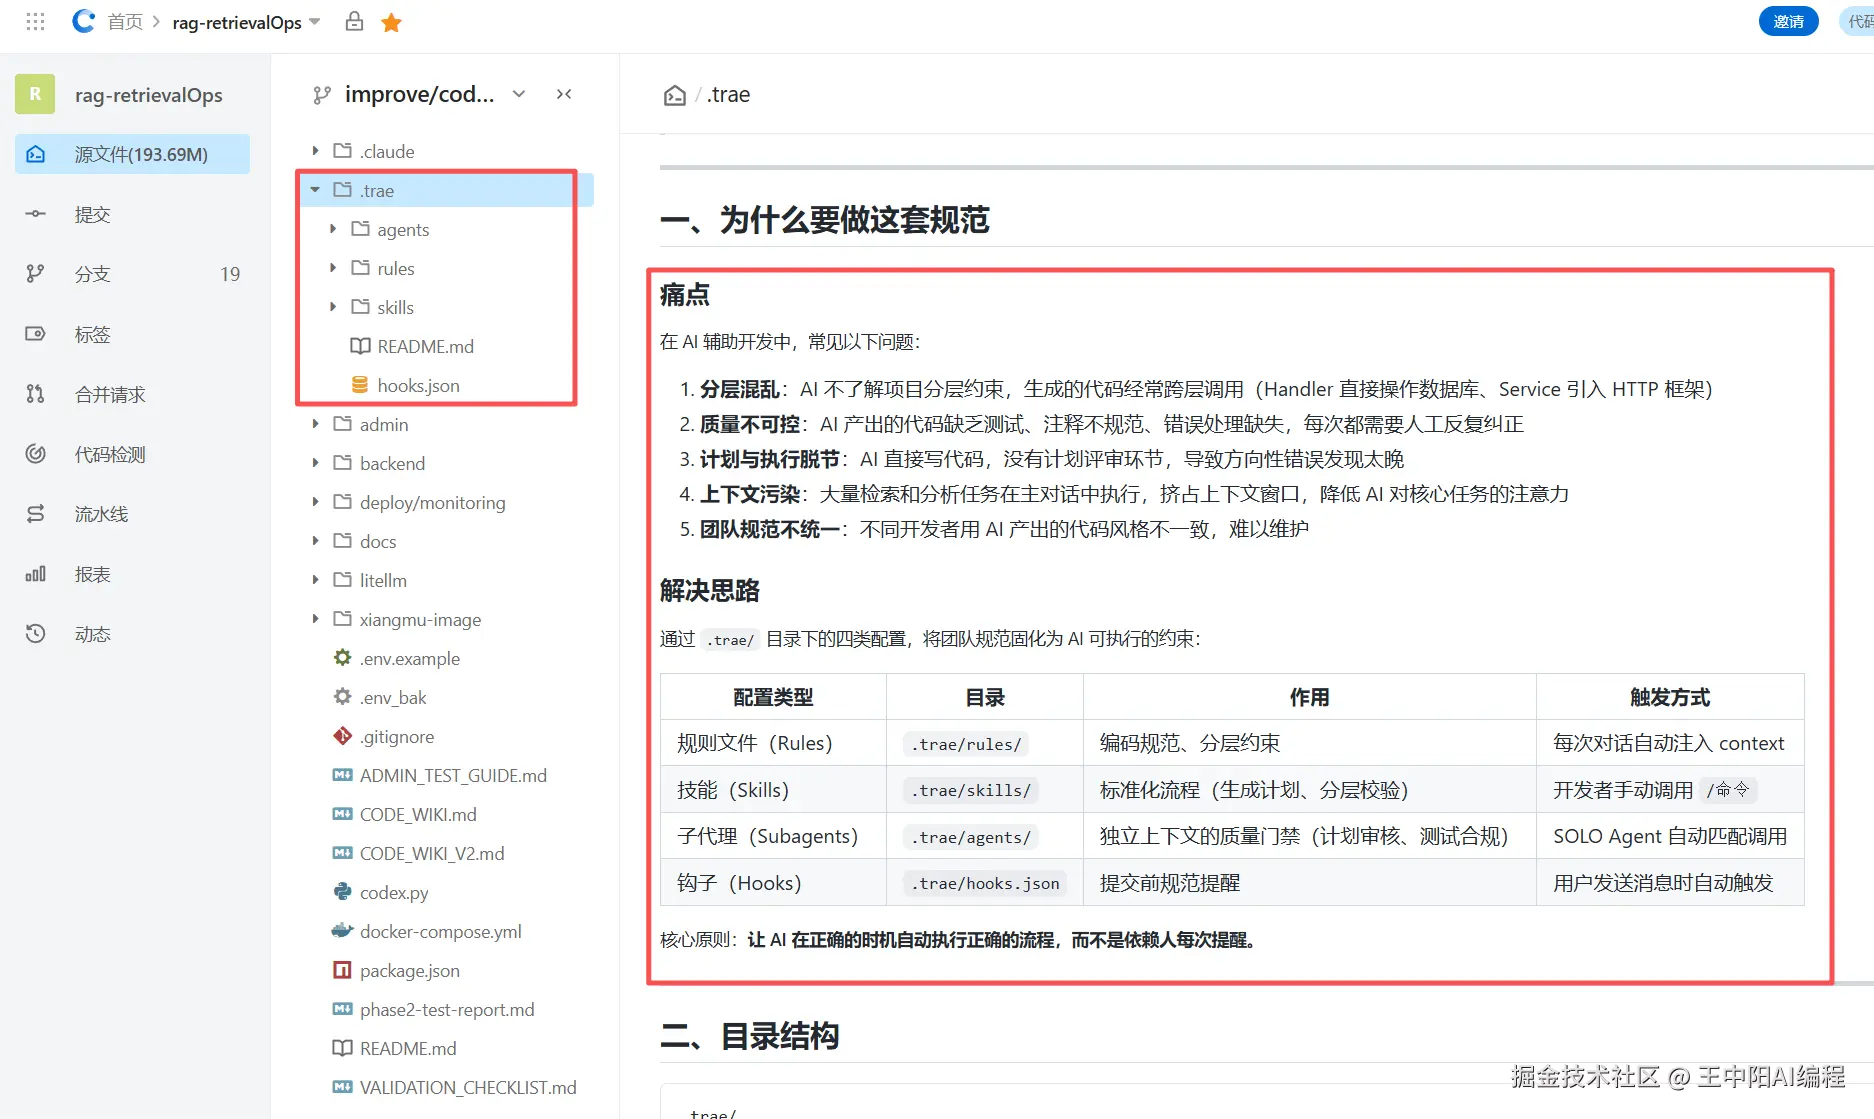Expand the skills folder
Viewport: 1874px width, 1119px height.
[333, 307]
